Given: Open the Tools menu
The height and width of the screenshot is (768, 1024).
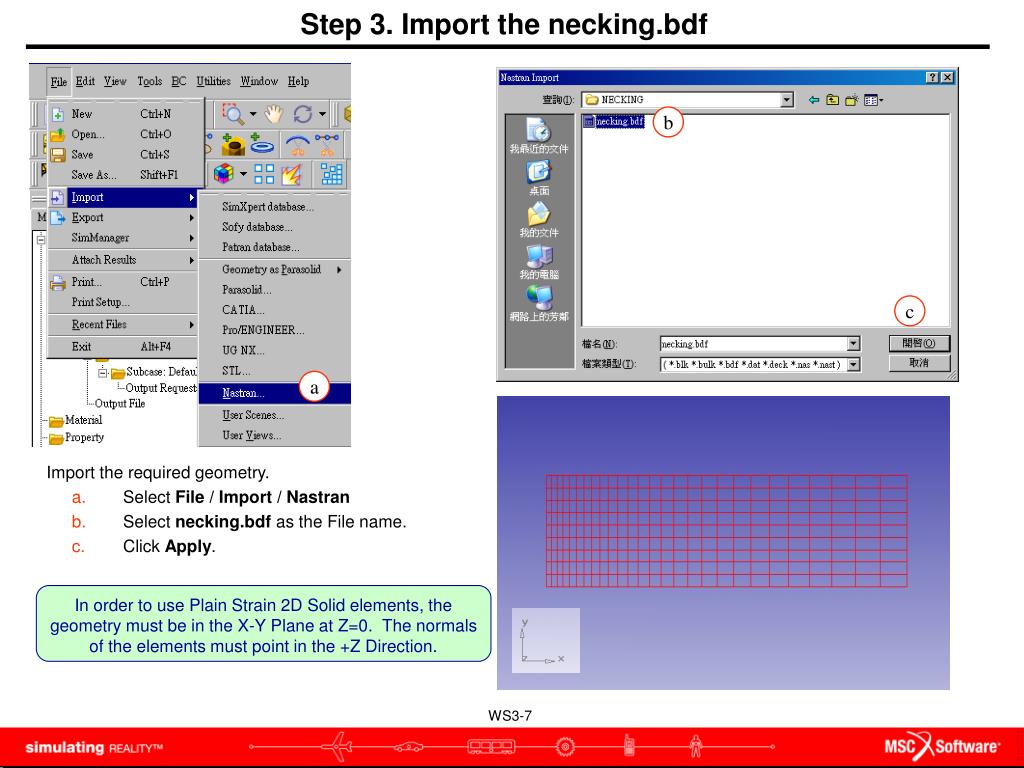Looking at the screenshot, I should point(150,82).
